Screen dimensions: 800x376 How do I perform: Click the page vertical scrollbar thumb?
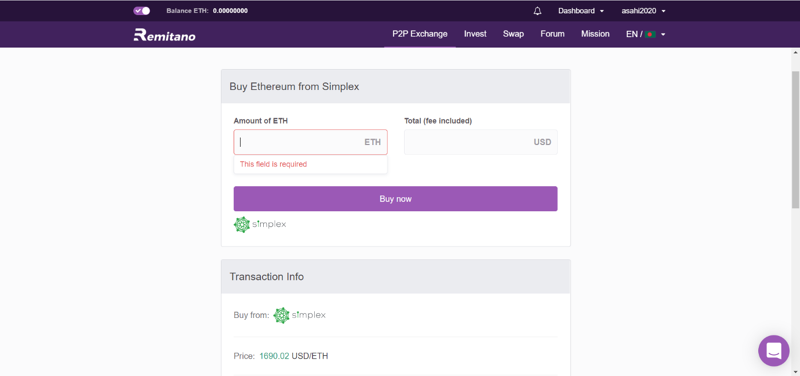pos(795,139)
